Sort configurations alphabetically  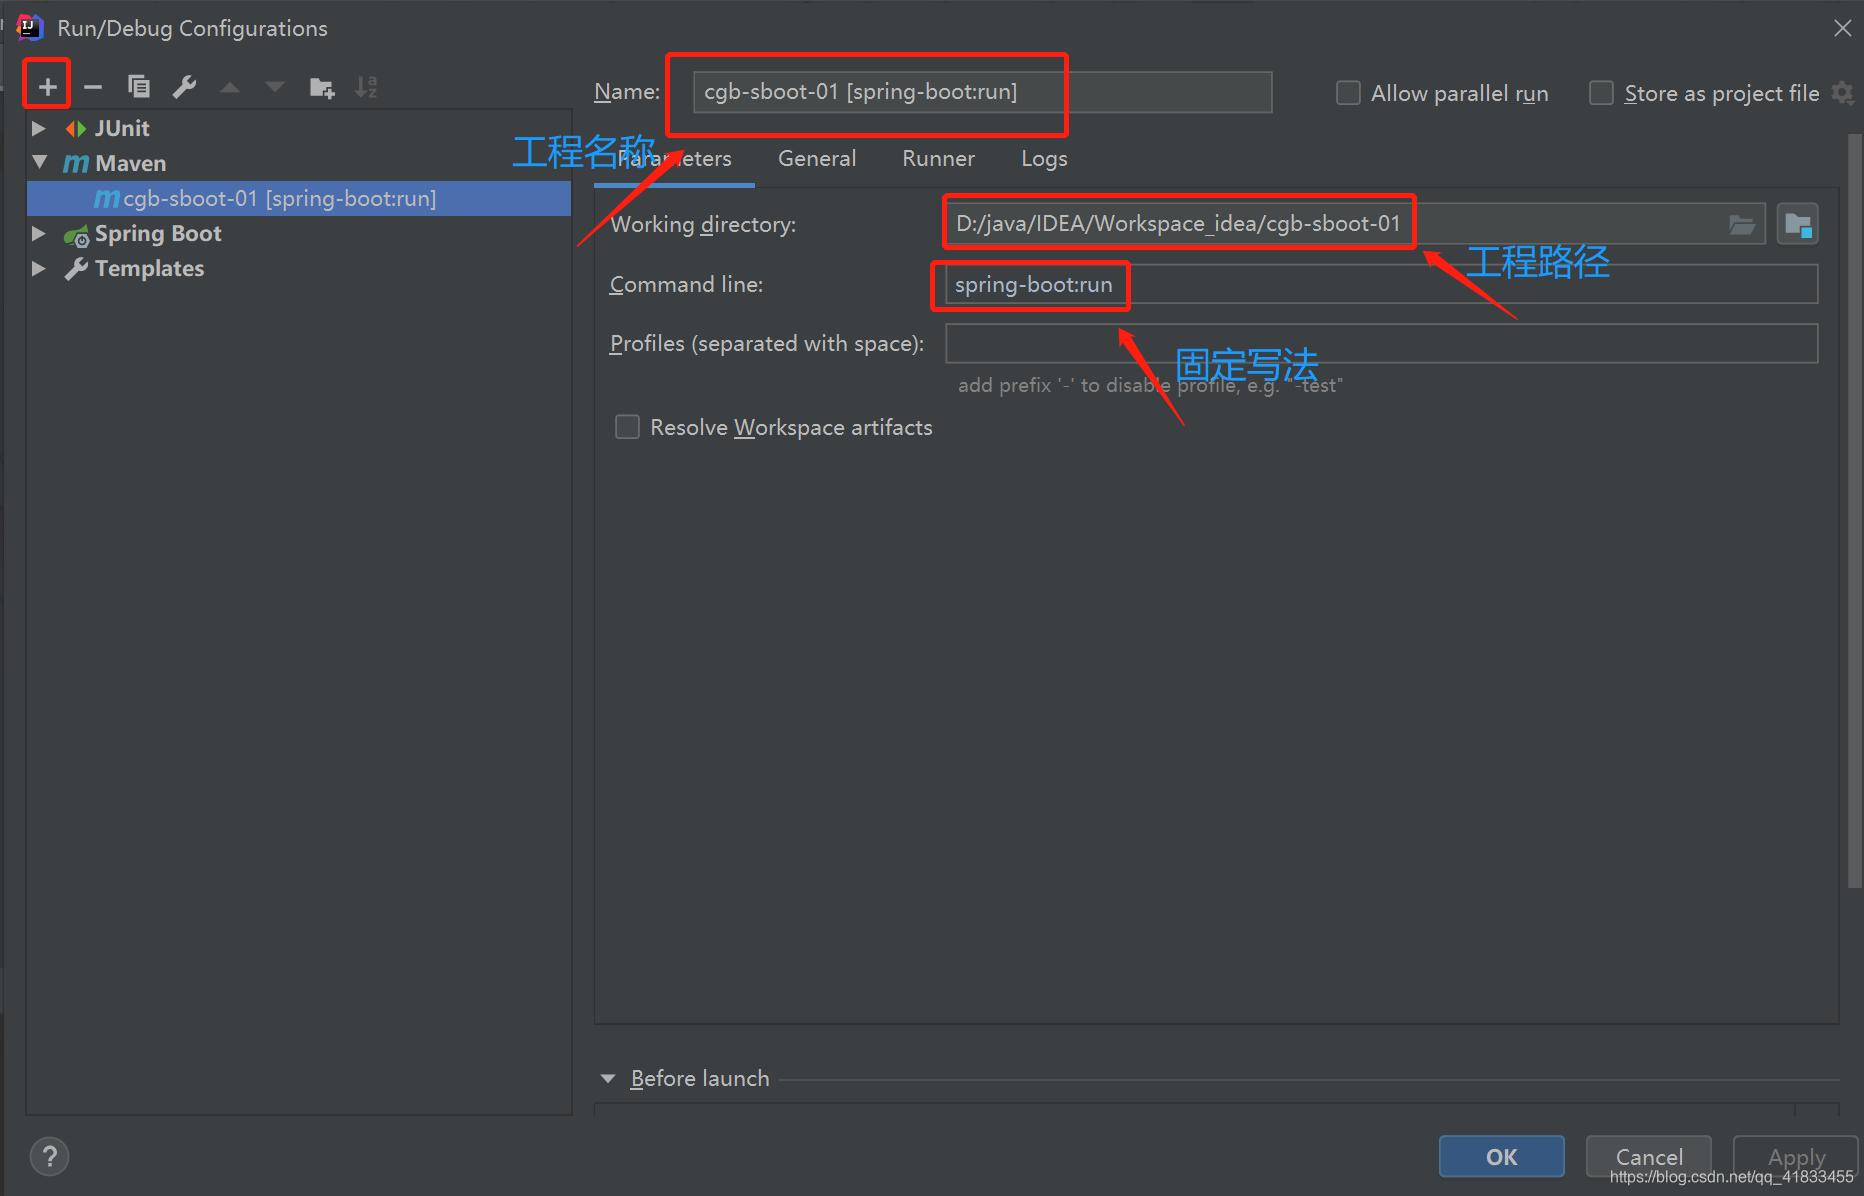[366, 88]
